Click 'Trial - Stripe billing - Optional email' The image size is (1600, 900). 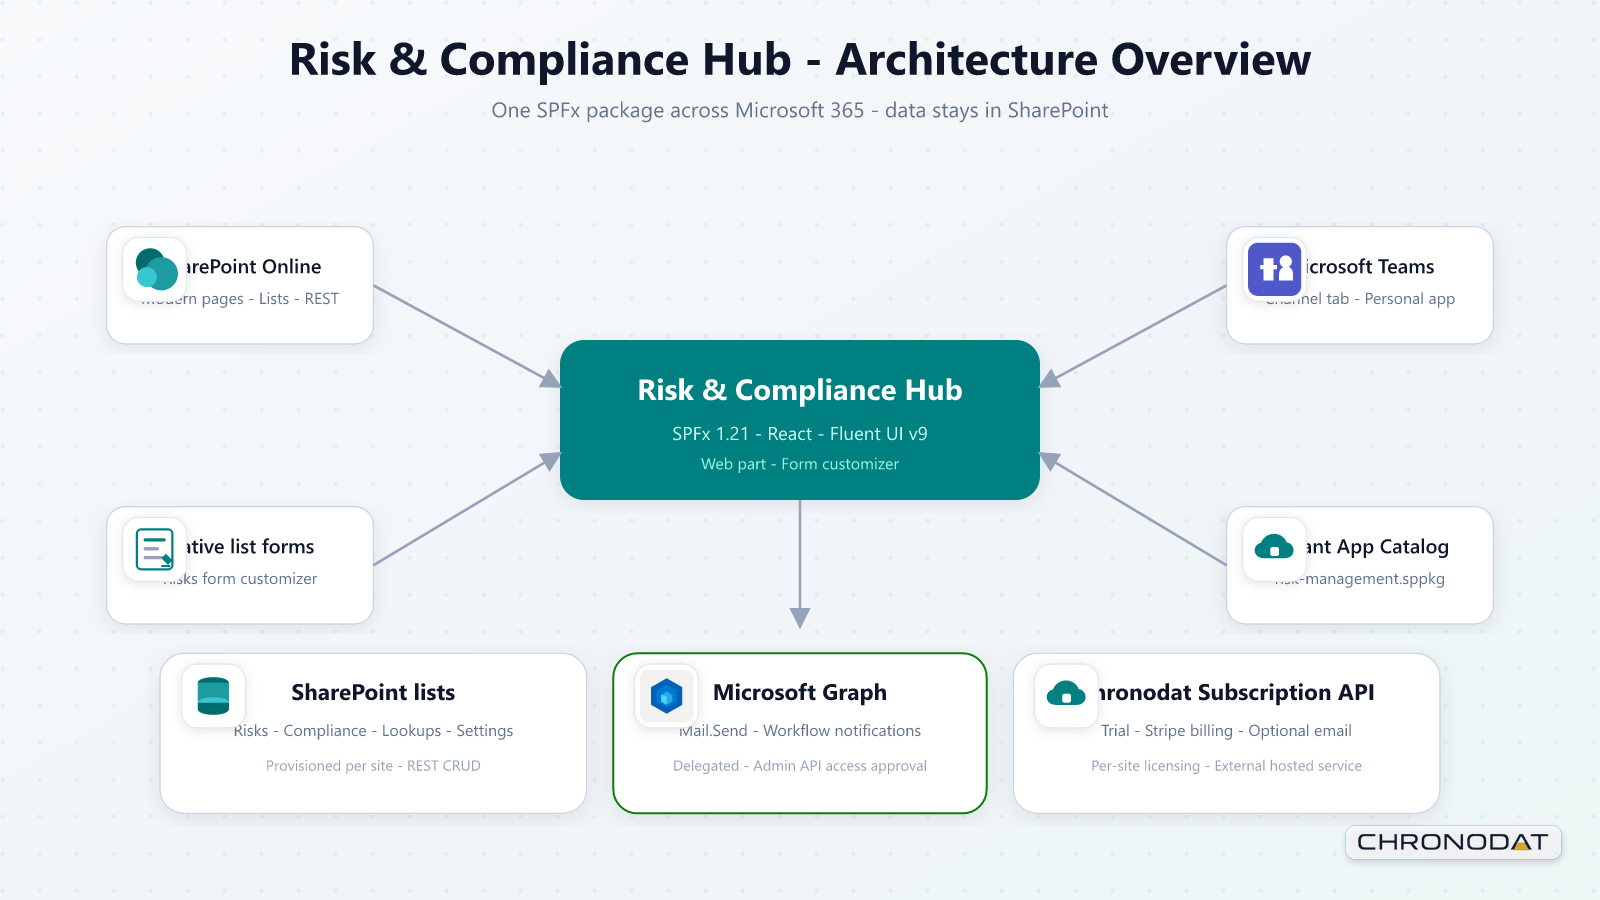[x=1226, y=731]
